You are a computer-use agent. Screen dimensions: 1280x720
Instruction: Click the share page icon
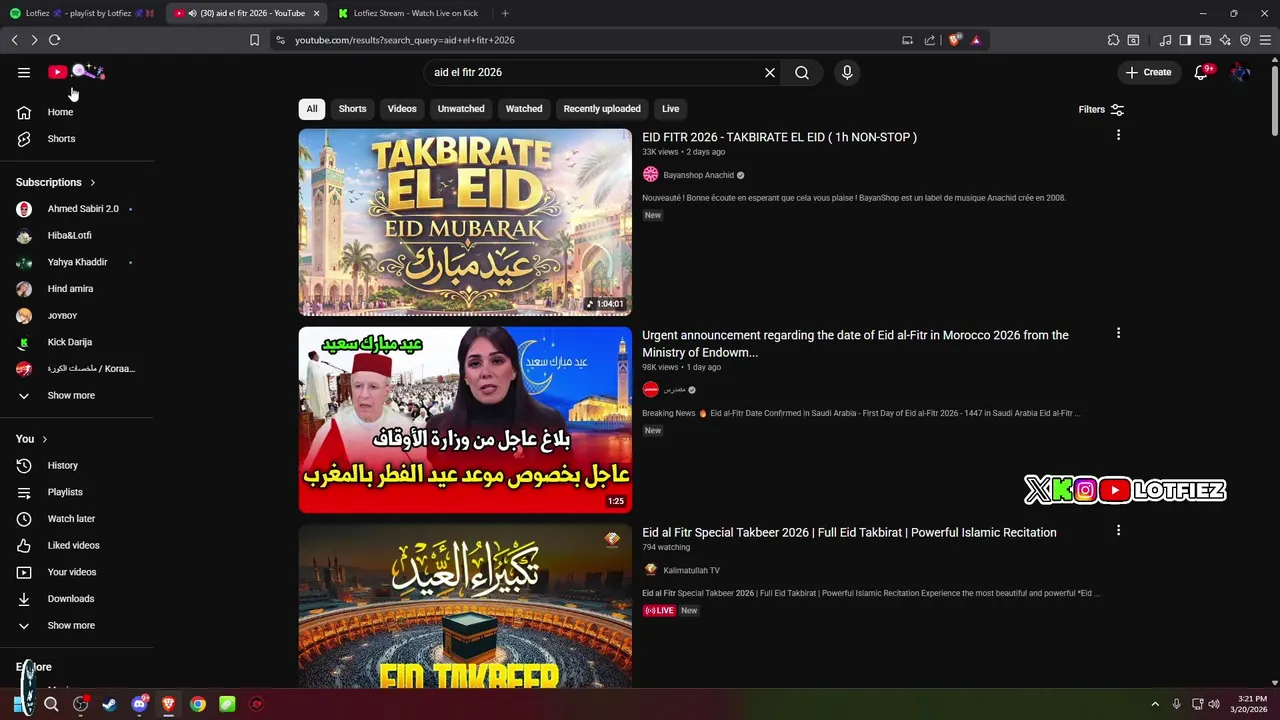930,40
